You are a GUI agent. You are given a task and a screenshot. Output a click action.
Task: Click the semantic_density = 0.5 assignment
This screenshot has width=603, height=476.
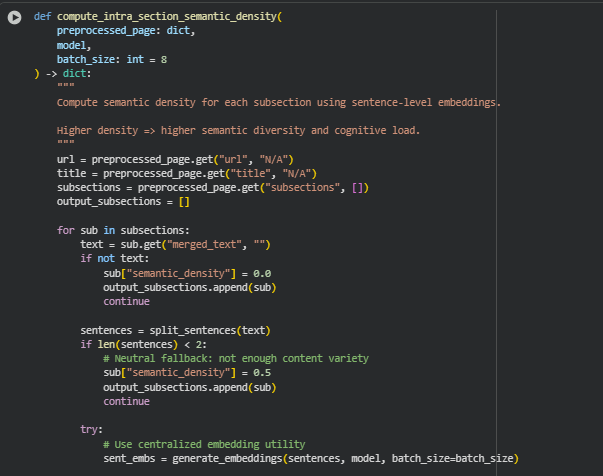[187, 372]
